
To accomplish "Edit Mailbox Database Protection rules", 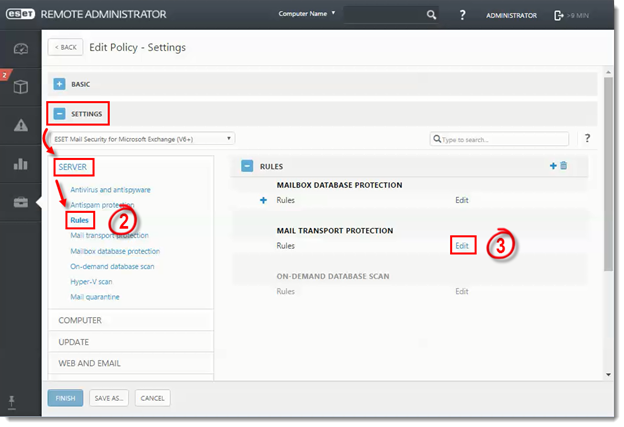I will click(462, 200).
